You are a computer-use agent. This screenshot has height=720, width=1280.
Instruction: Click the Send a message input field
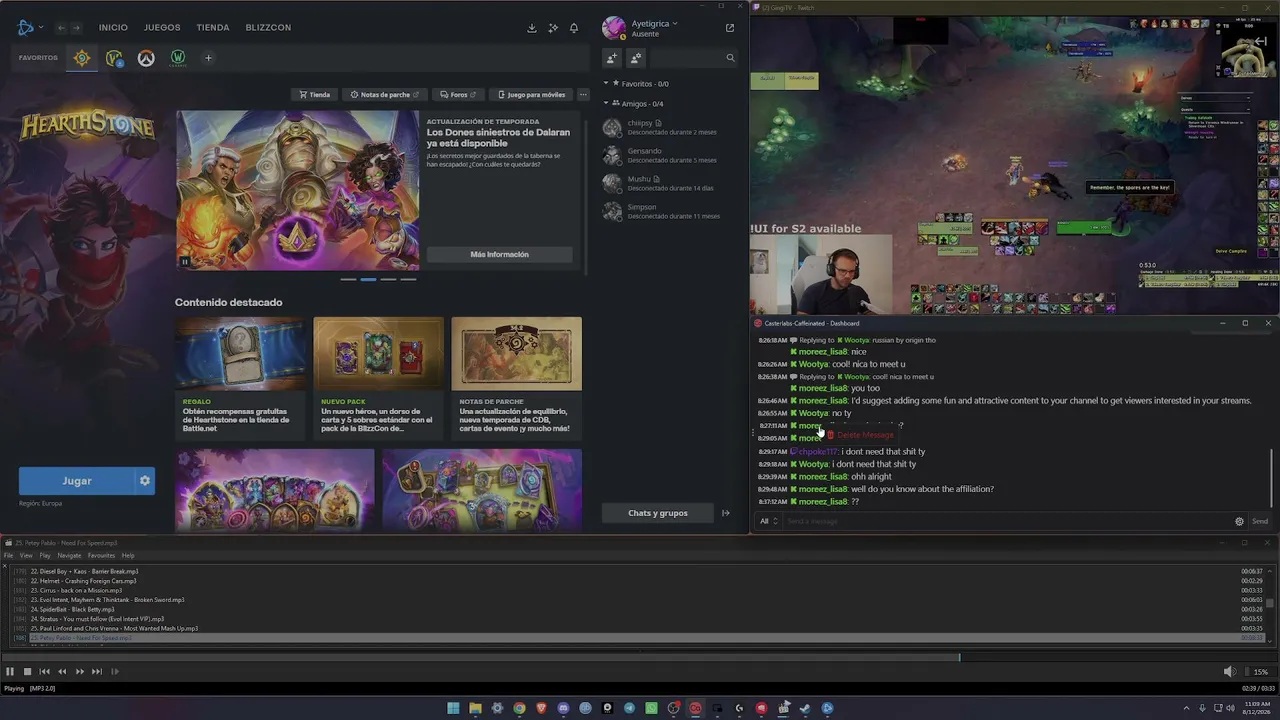pyautogui.click(x=1006, y=521)
